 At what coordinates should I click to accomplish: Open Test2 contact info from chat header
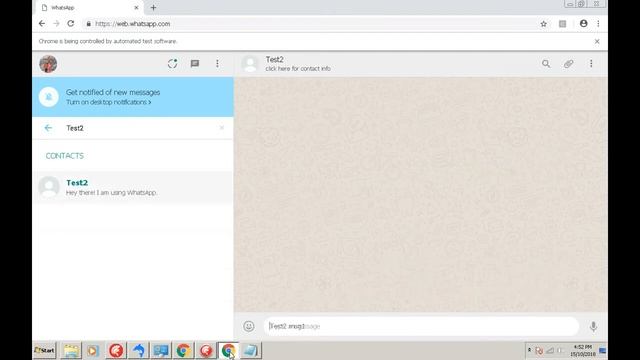298,64
